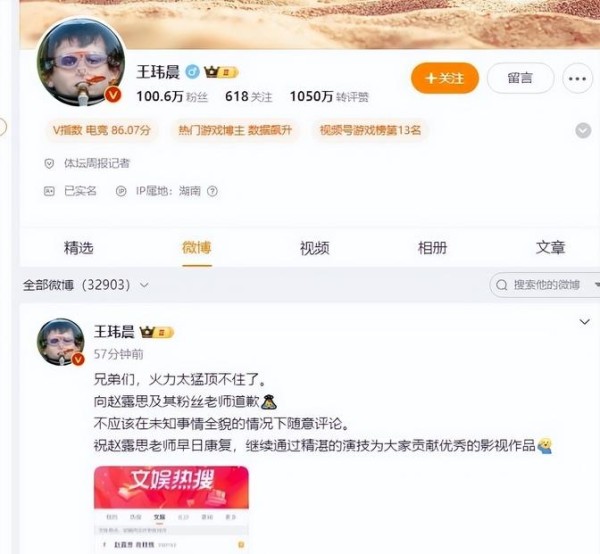This screenshot has height=554, width=600.
Task: Expand the 全部微博 (32903) filter dropdown
Action: (86, 285)
